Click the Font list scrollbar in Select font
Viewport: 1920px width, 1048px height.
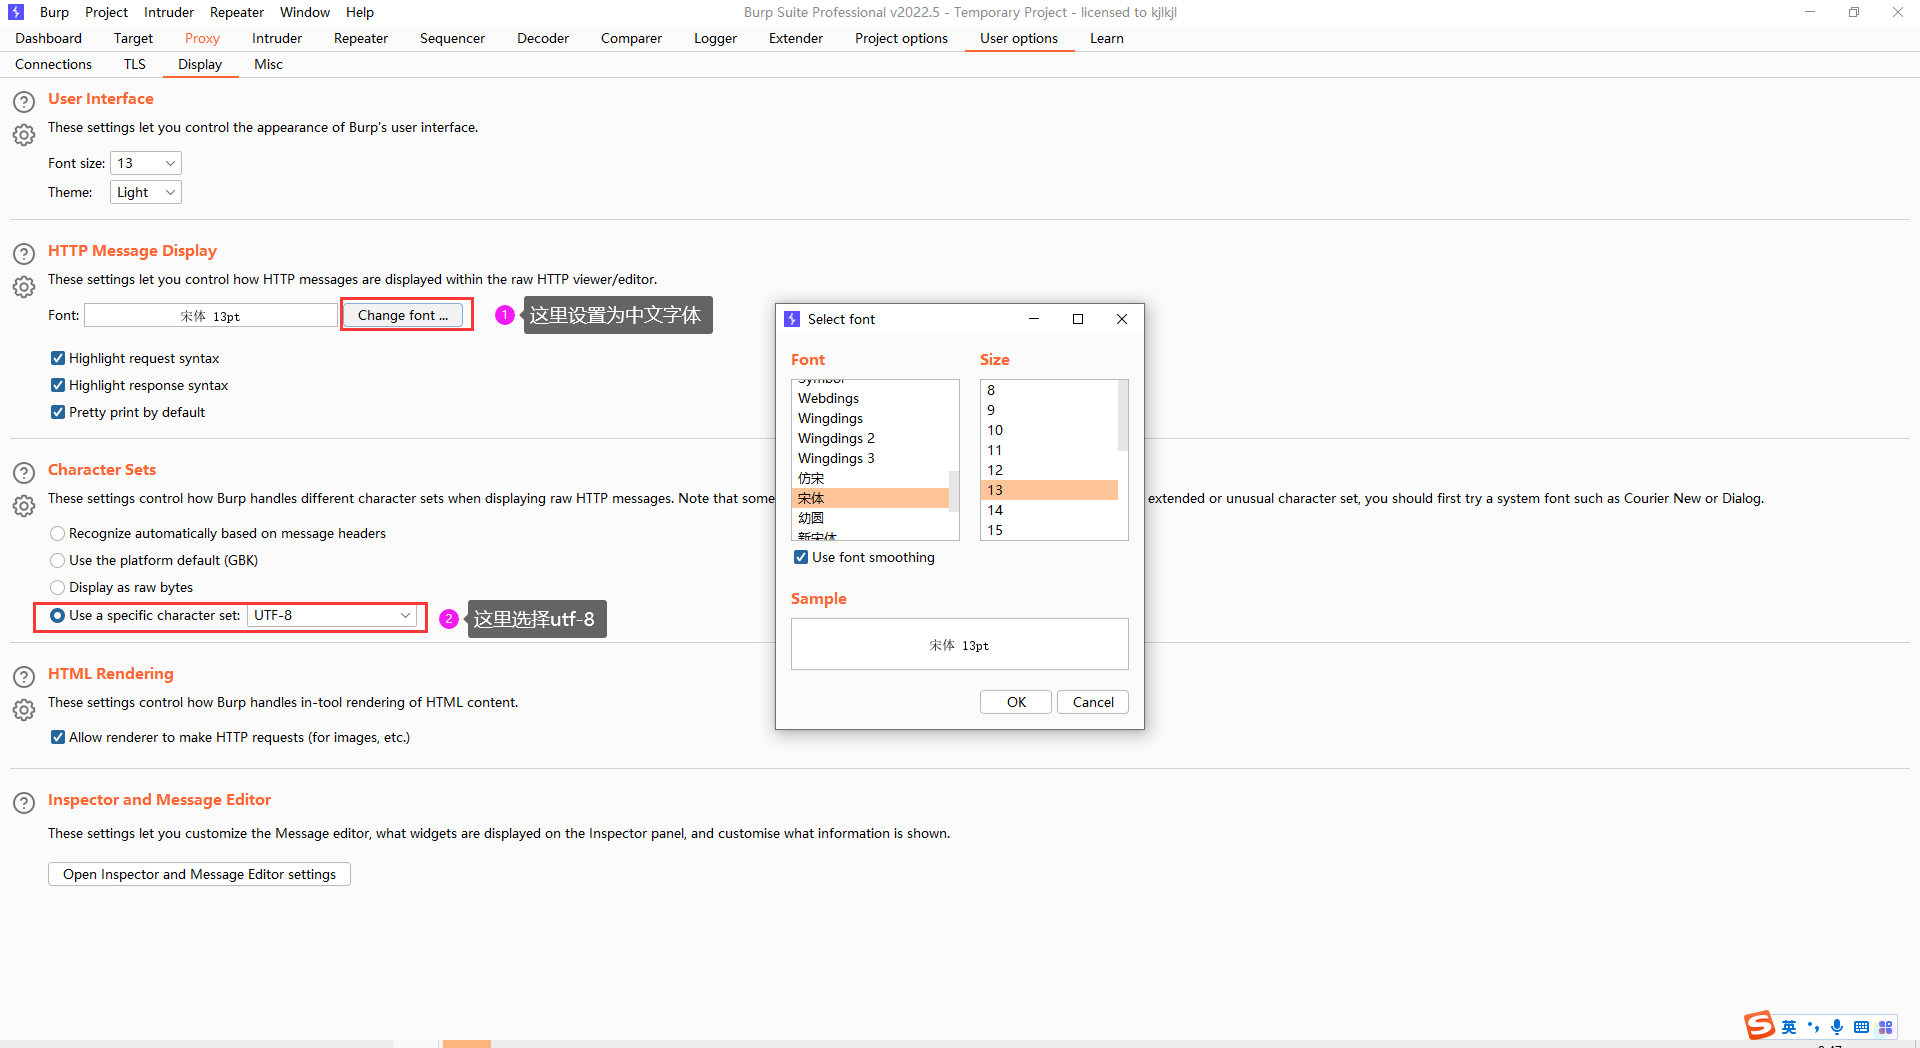[954, 490]
